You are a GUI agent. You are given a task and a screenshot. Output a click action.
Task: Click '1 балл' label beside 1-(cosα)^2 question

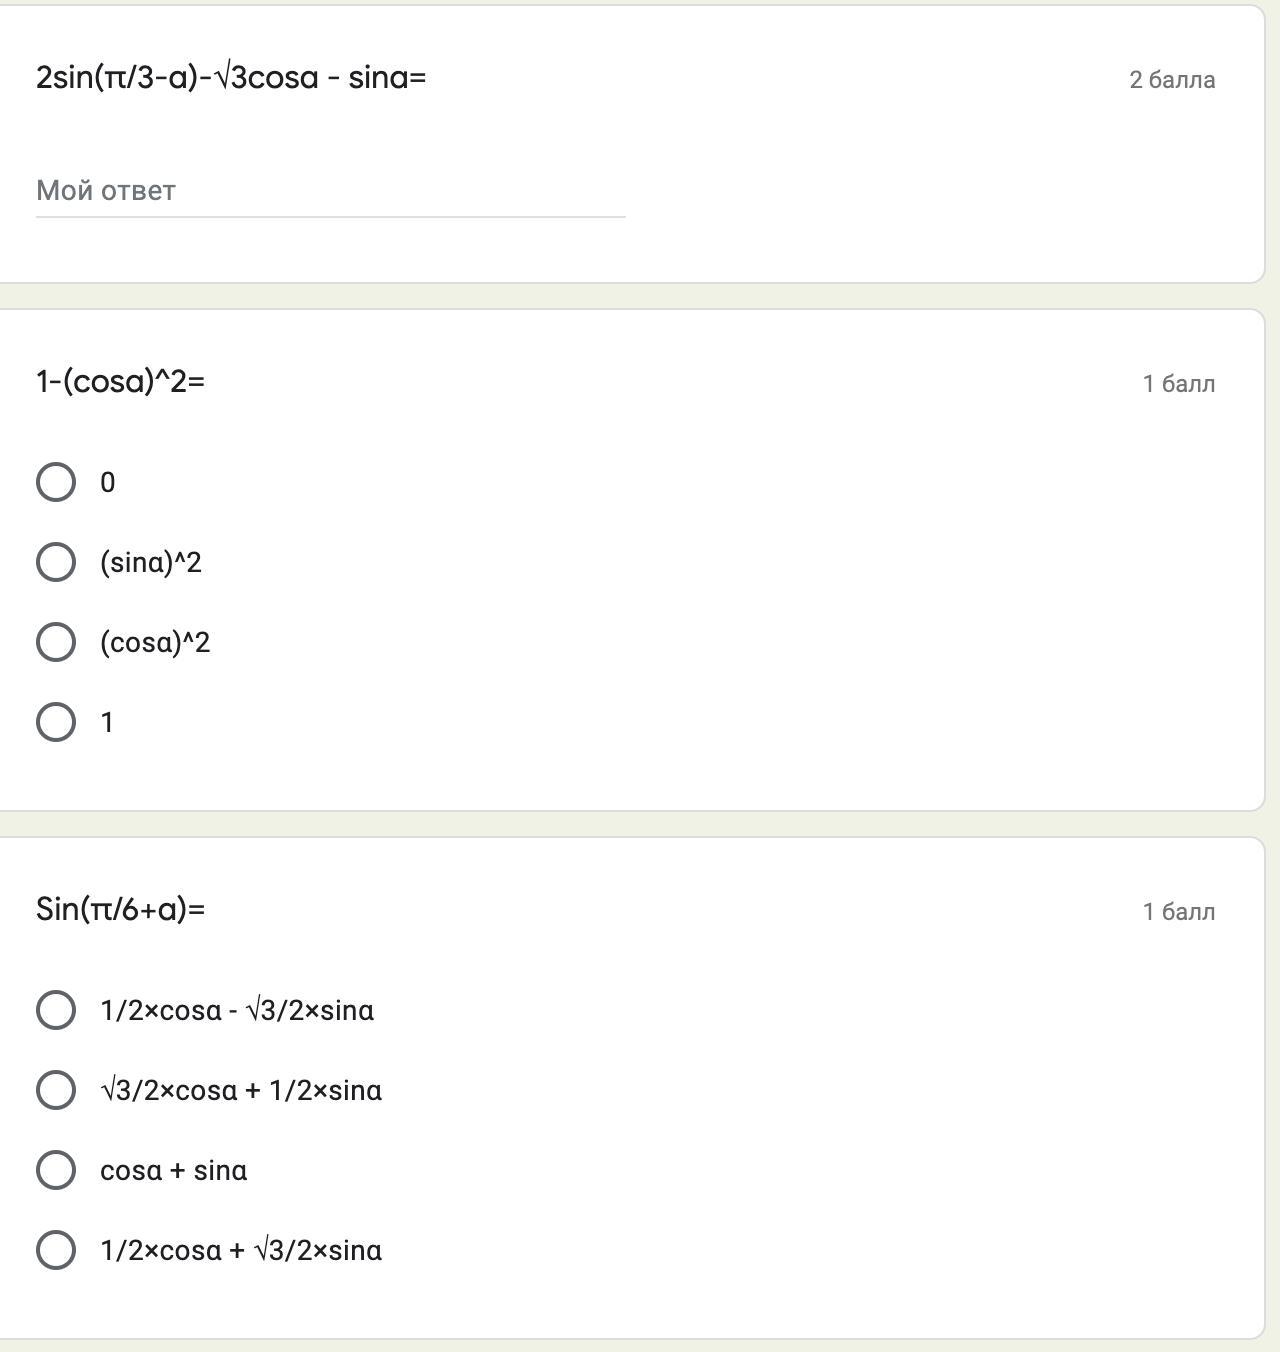pyautogui.click(x=1179, y=384)
